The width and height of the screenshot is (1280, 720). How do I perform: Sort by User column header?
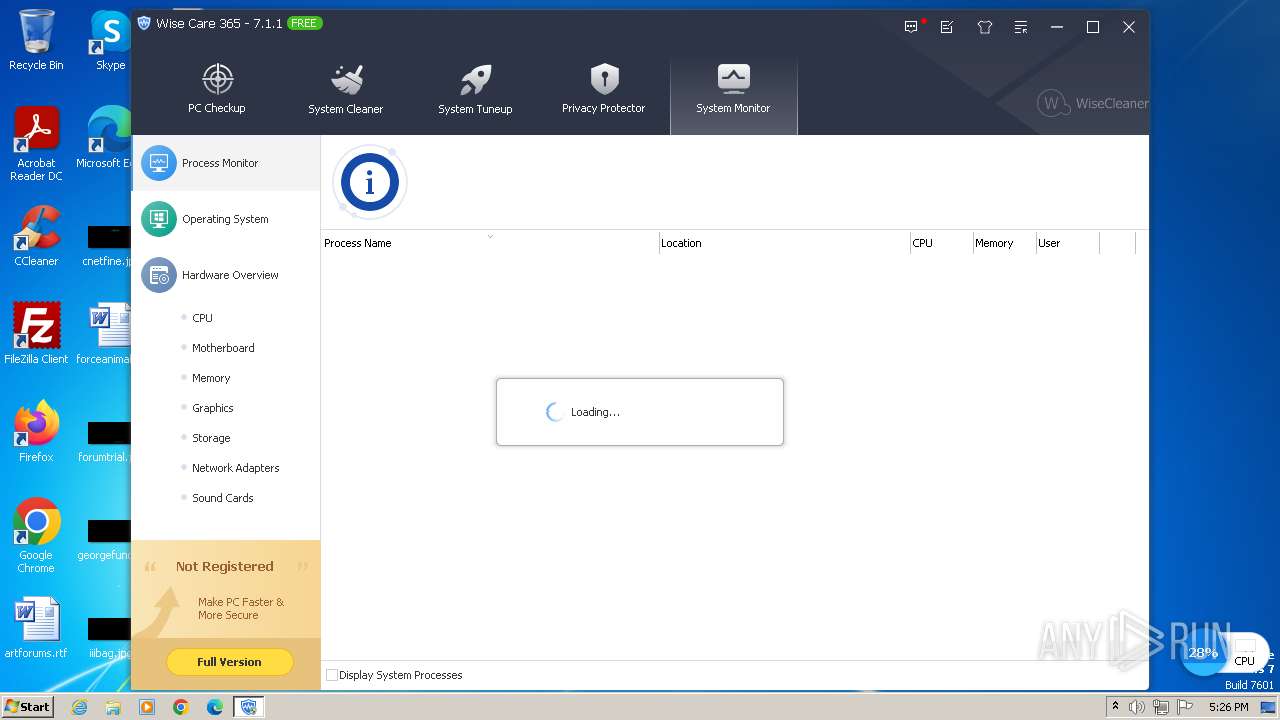(x=1067, y=243)
